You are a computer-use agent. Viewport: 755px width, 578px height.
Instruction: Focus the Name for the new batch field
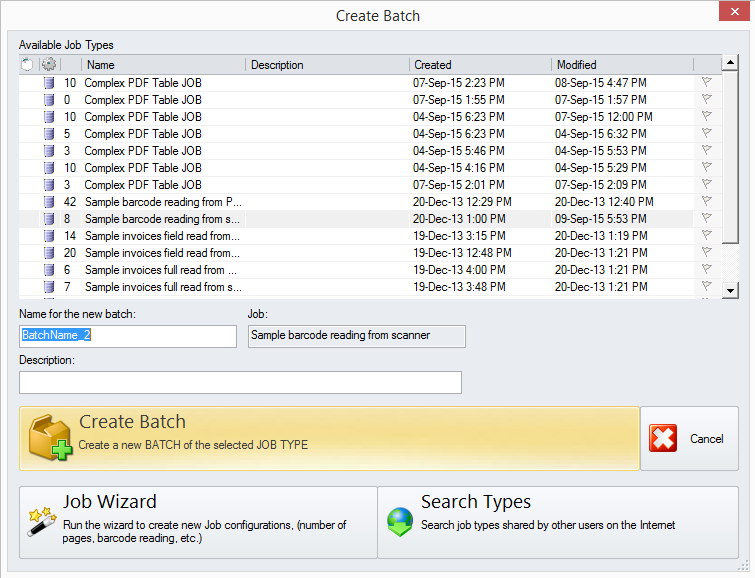pos(127,336)
